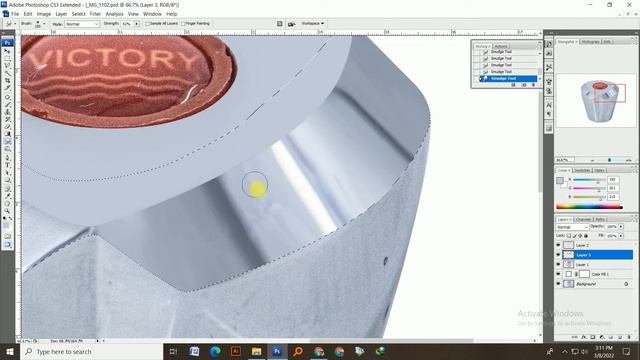
Task: Pick a color from the spectrum ramp
Action: pos(589,207)
